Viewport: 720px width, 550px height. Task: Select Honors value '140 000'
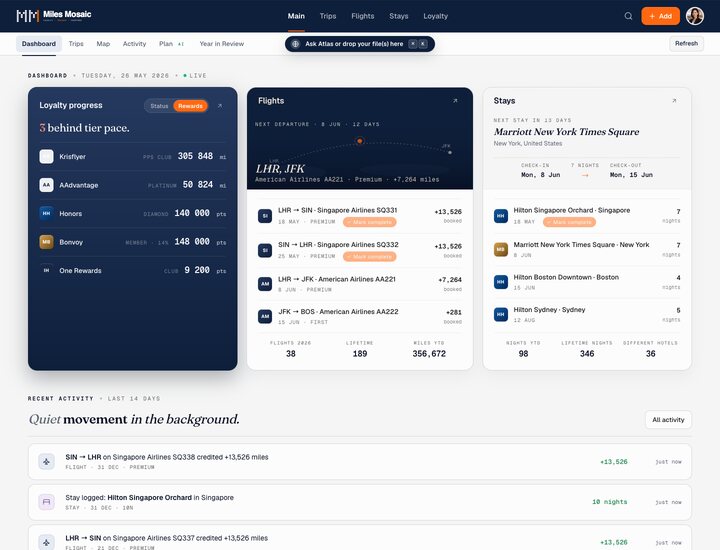(x=192, y=213)
